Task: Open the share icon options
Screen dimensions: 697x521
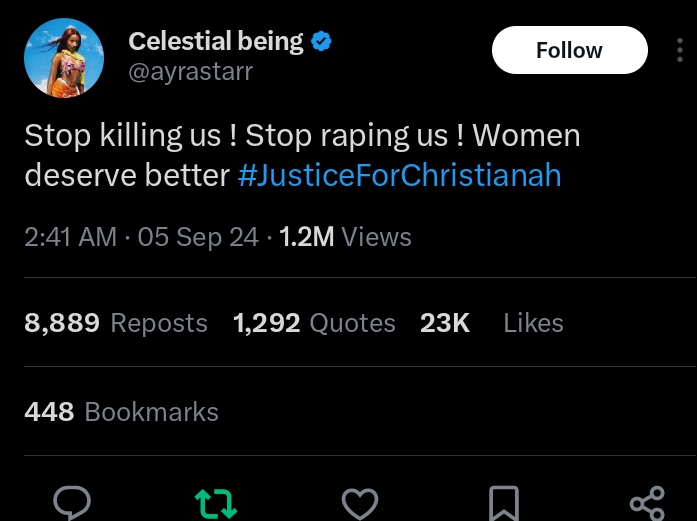Action: pyautogui.click(x=647, y=503)
